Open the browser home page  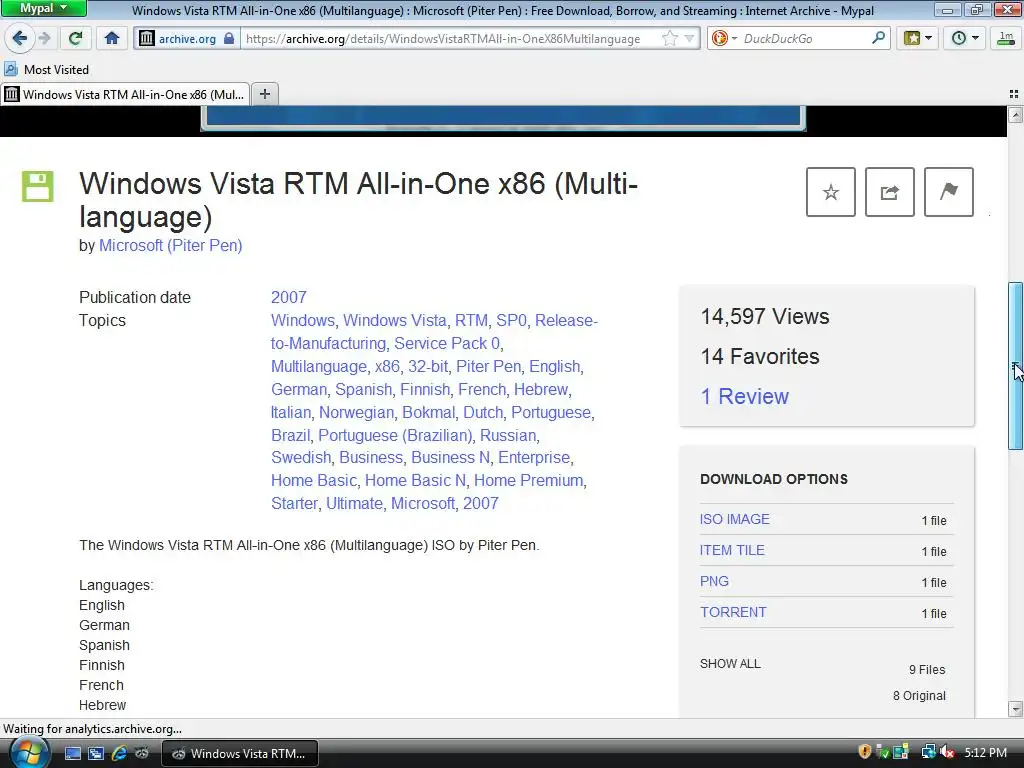coord(112,39)
